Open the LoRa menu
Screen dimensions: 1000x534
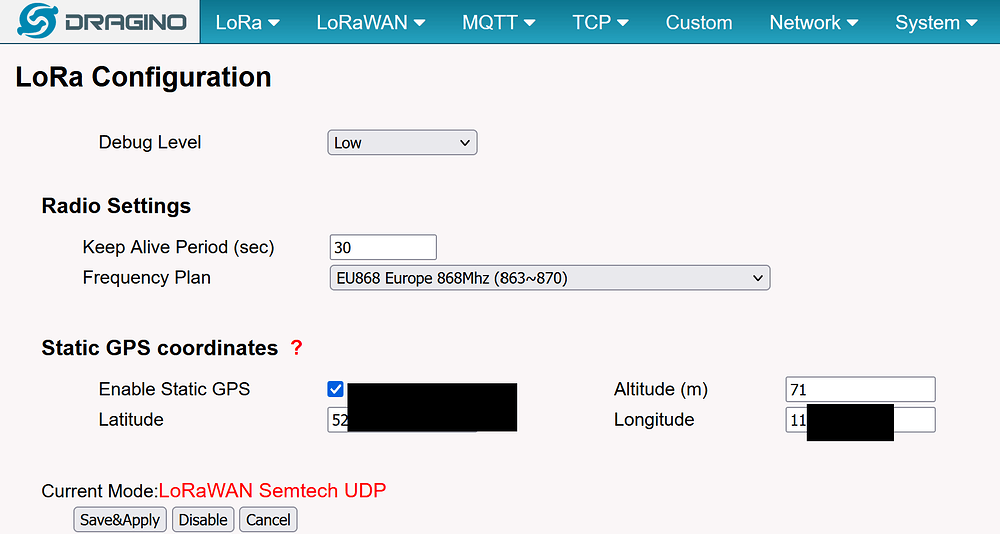[247, 22]
